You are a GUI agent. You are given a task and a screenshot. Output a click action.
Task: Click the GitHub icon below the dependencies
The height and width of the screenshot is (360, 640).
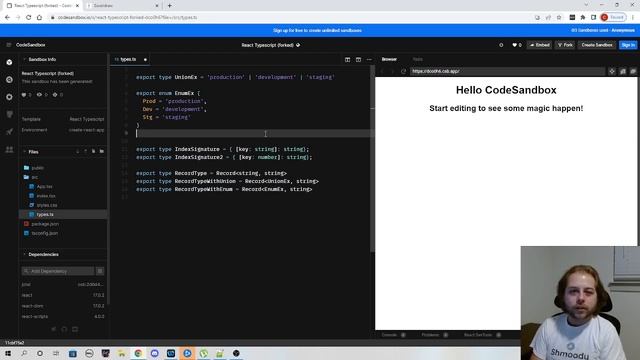coord(64,329)
